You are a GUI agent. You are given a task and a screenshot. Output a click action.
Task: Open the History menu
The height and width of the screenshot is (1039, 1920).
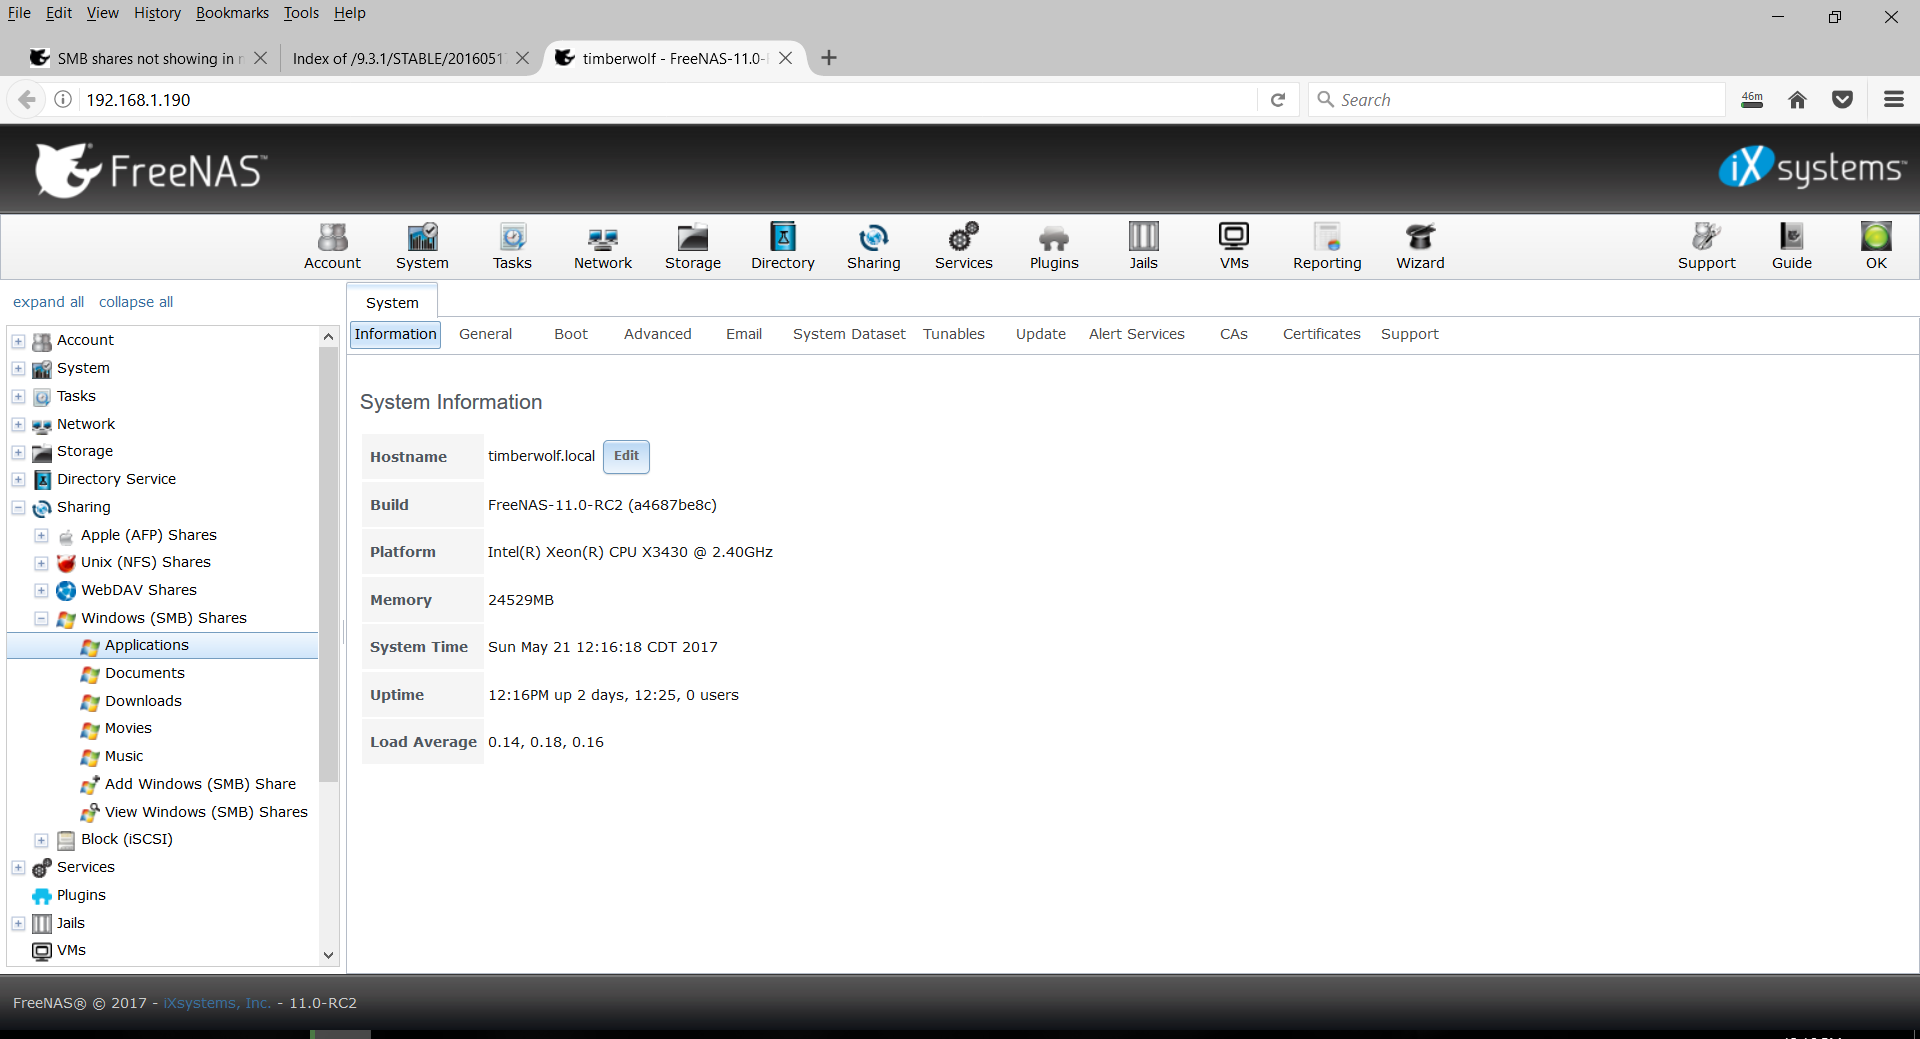tap(157, 13)
